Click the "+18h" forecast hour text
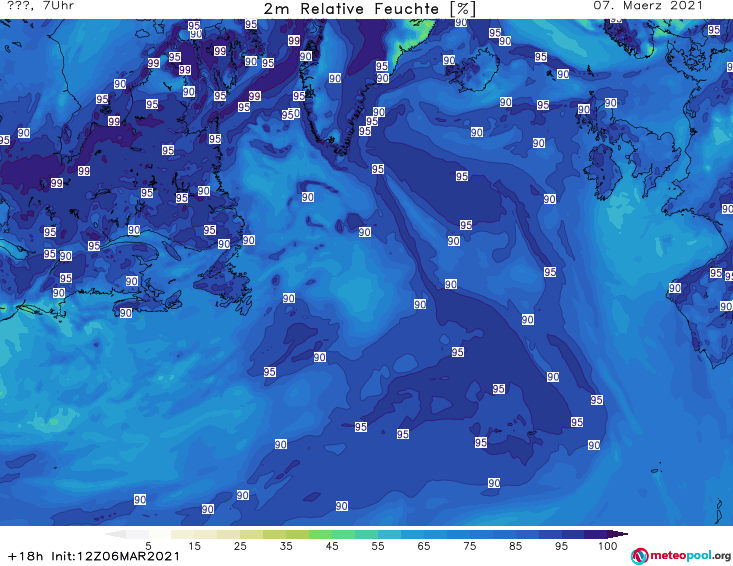The height and width of the screenshot is (566, 733). pos(26,556)
